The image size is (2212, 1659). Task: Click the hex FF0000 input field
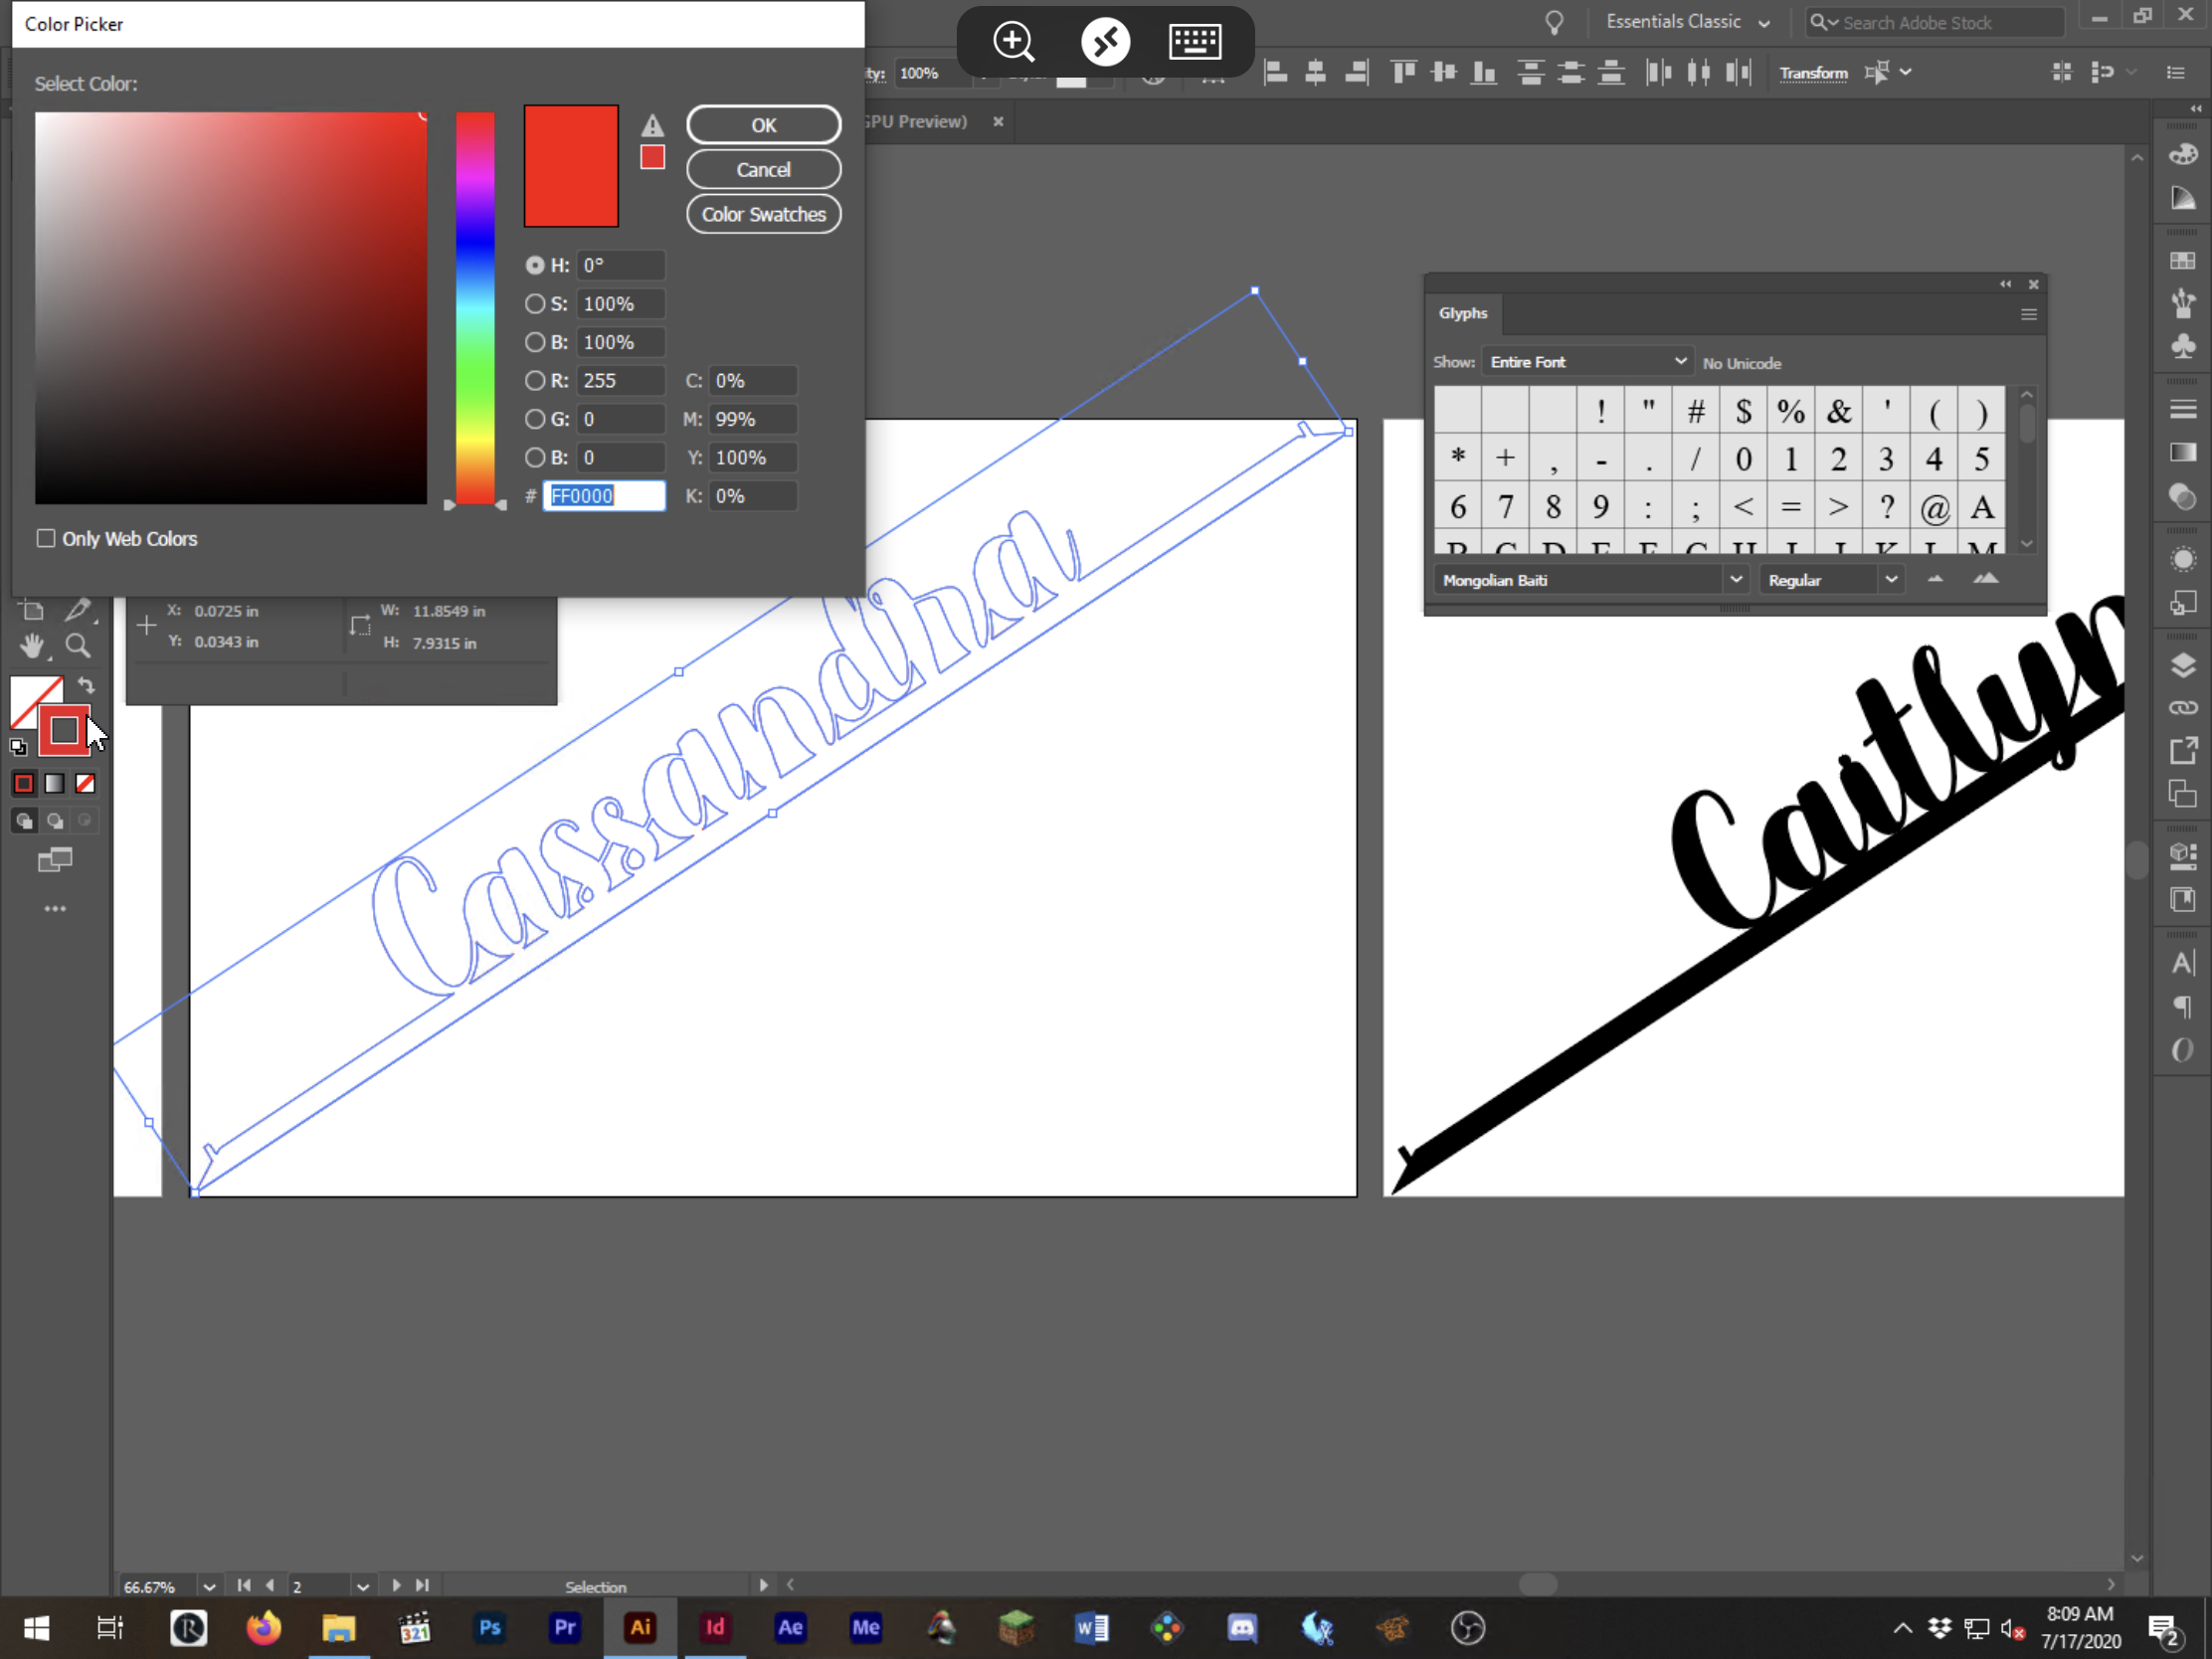604,496
